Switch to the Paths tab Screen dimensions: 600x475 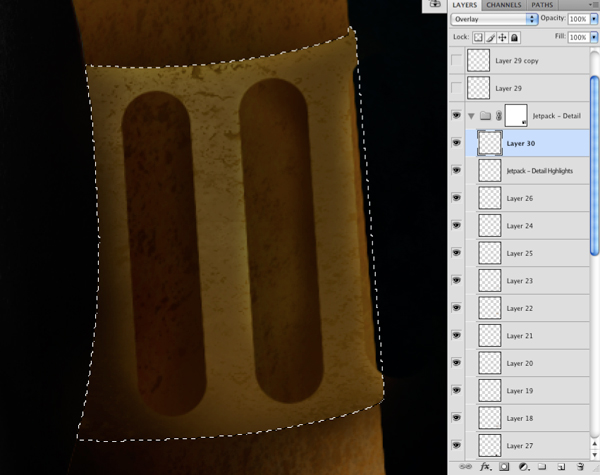click(x=542, y=5)
